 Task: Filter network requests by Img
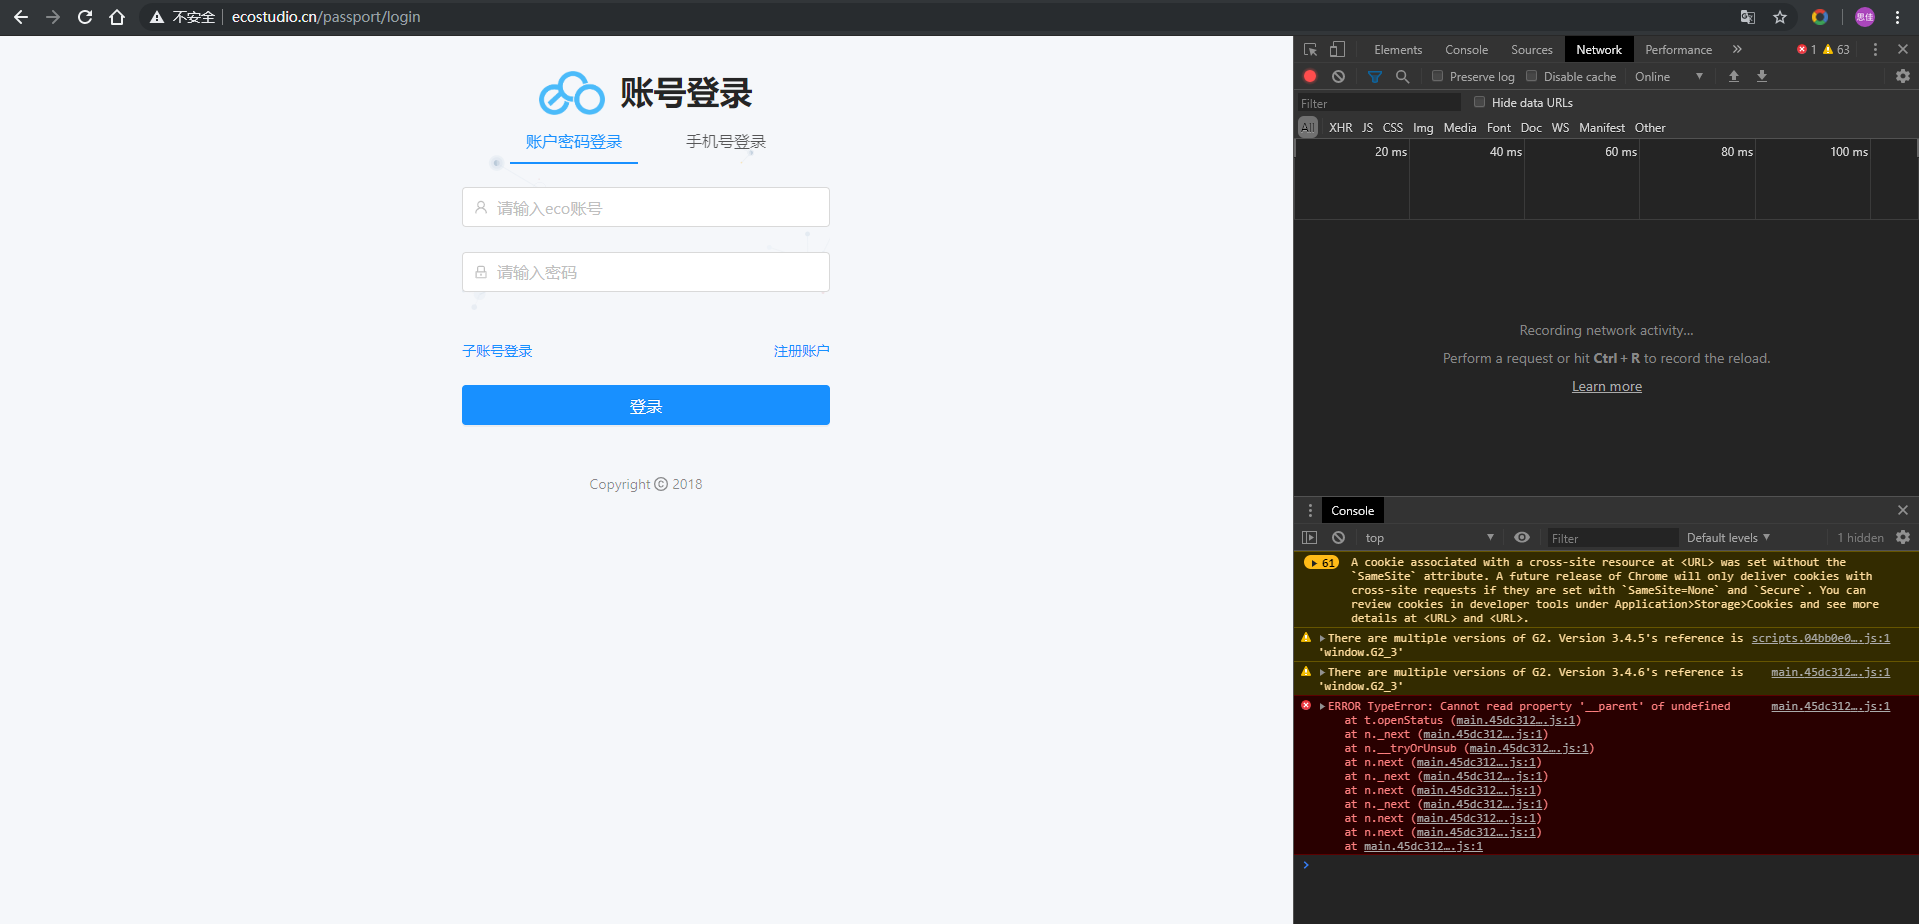(x=1423, y=127)
